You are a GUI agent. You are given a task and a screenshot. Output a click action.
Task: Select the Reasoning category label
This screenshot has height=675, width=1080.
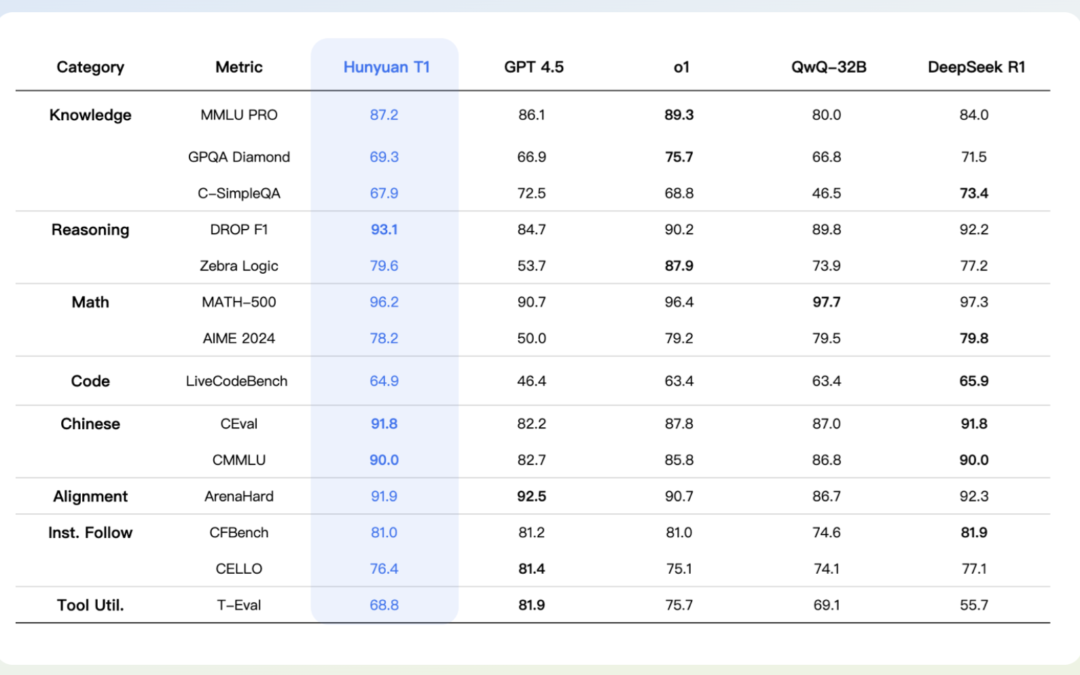click(x=90, y=230)
